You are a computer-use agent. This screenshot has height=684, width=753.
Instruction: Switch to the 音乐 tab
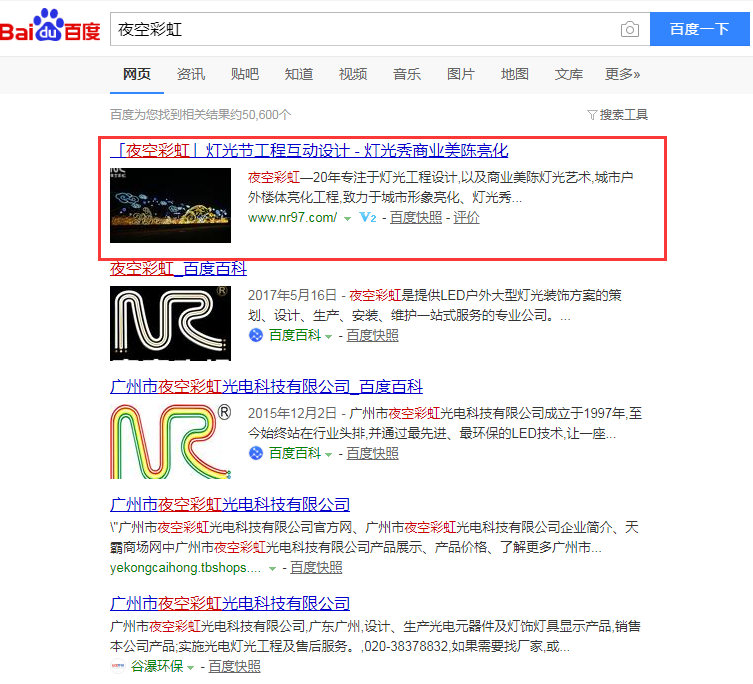tap(407, 74)
